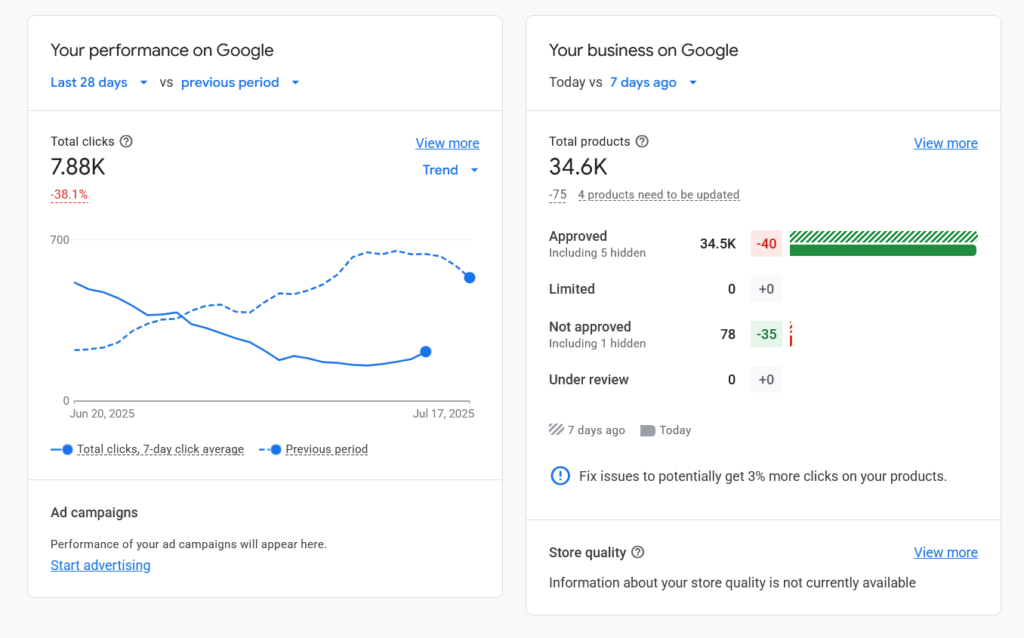
Task: Open View more for Total clicks
Action: point(447,144)
